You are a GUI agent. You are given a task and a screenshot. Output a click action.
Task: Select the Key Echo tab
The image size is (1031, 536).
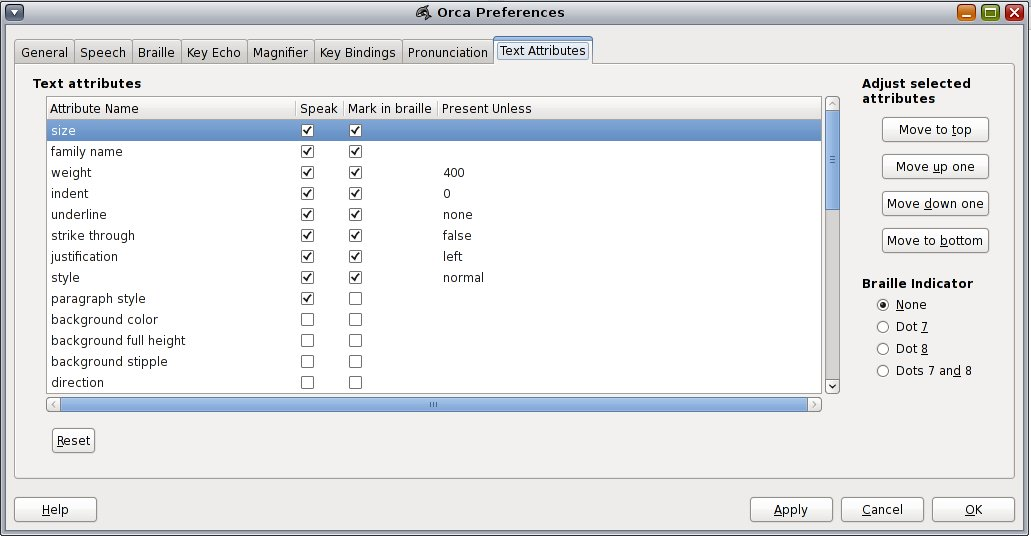pos(214,53)
